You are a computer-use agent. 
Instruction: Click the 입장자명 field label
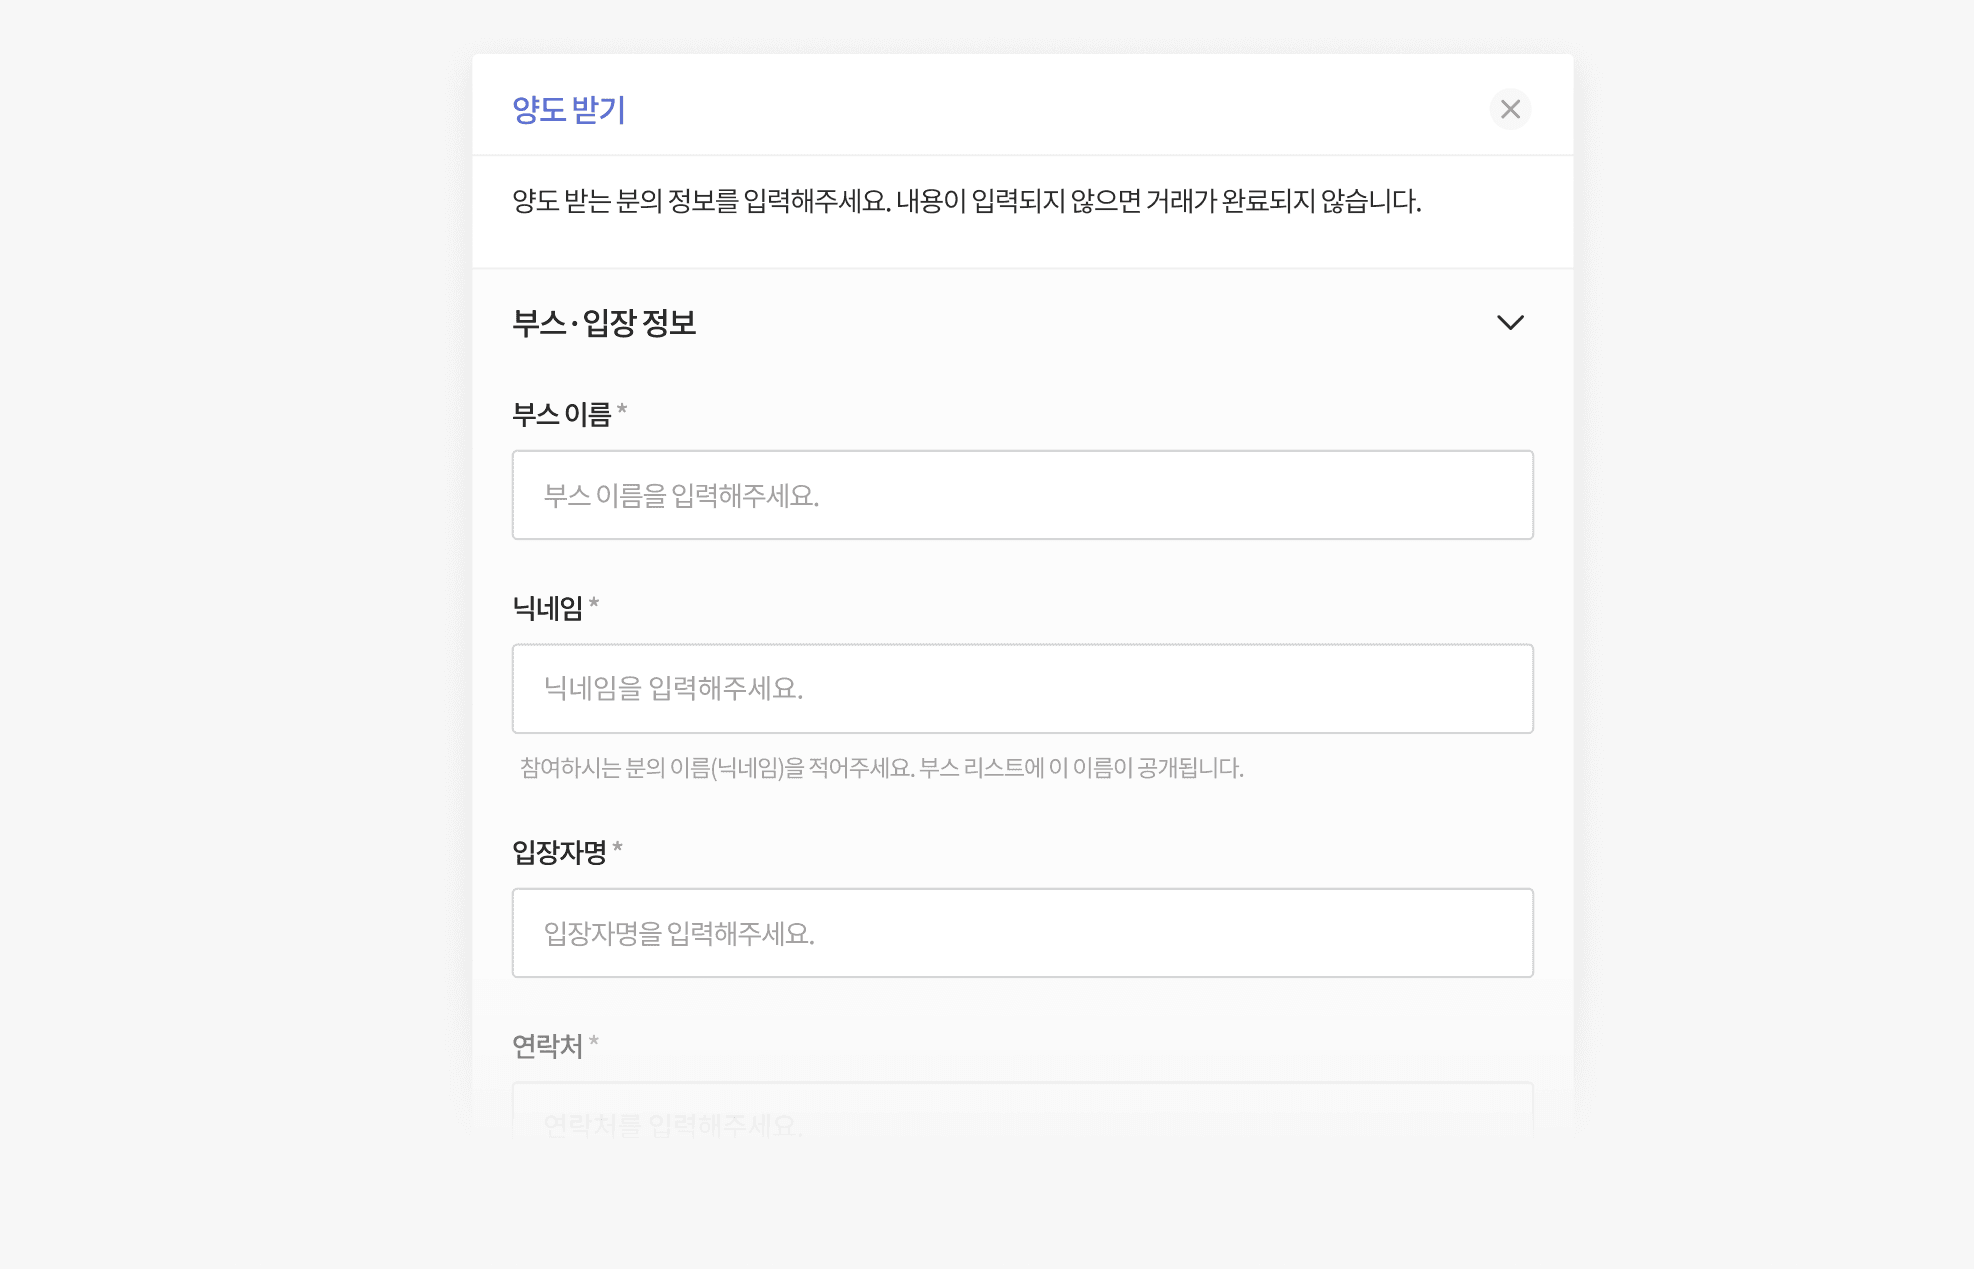559,852
